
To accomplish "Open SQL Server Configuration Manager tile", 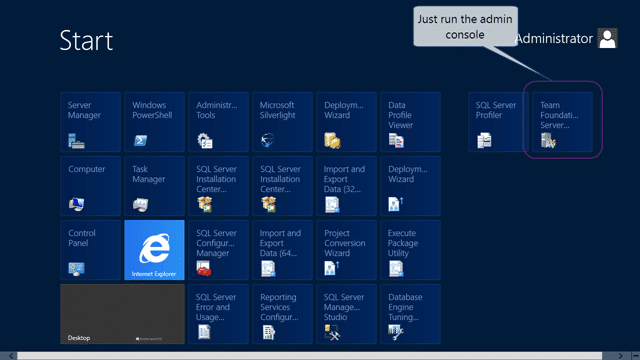I will [x=218, y=250].
